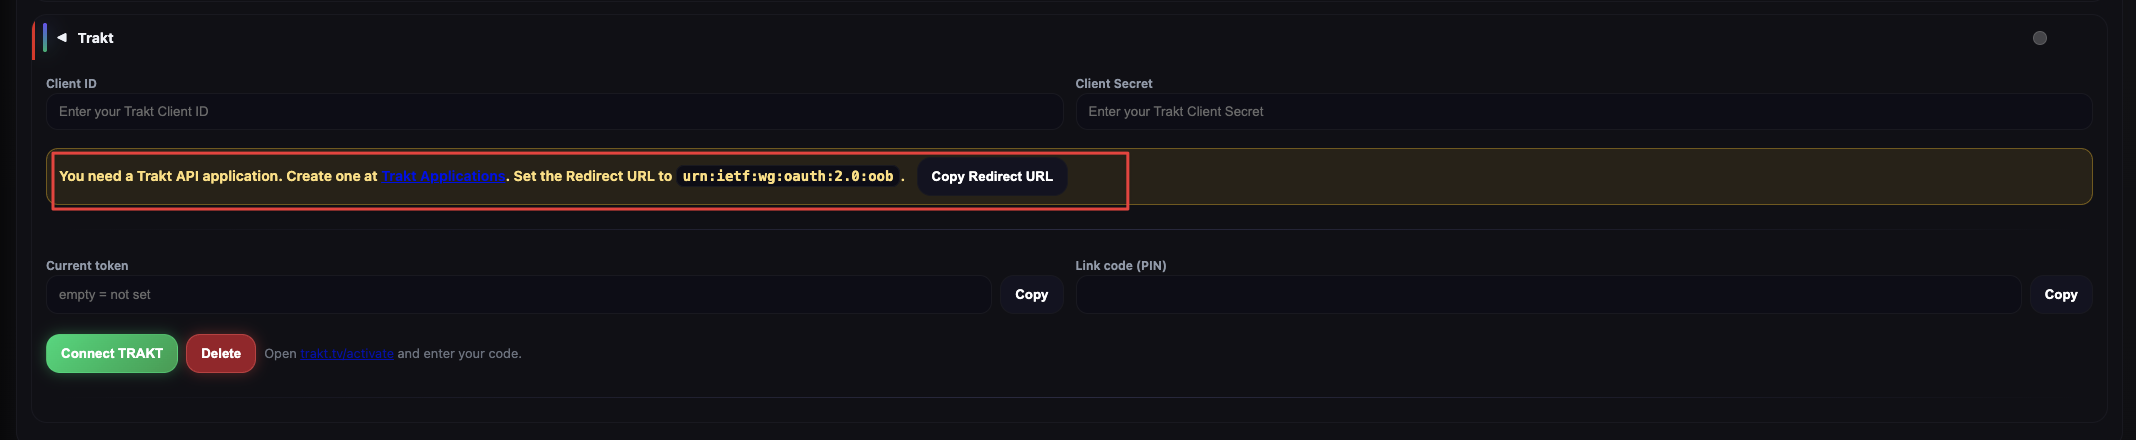2136x440 pixels.
Task: Click the Client Secret label
Action: 1114,84
